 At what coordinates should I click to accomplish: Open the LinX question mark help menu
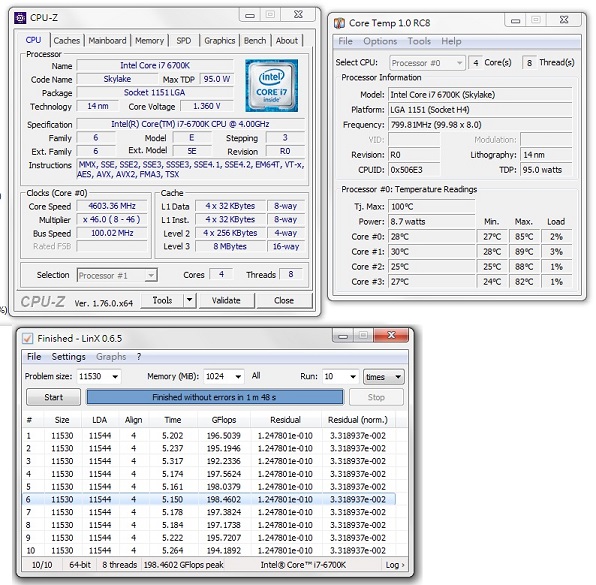pos(139,357)
